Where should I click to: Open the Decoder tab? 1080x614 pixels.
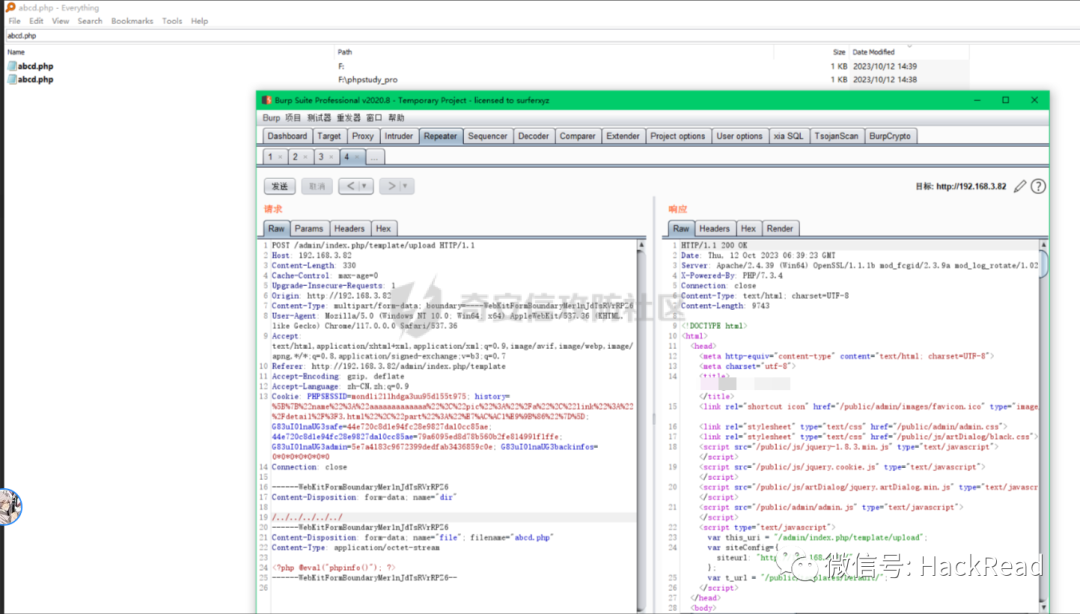[x=533, y=136]
